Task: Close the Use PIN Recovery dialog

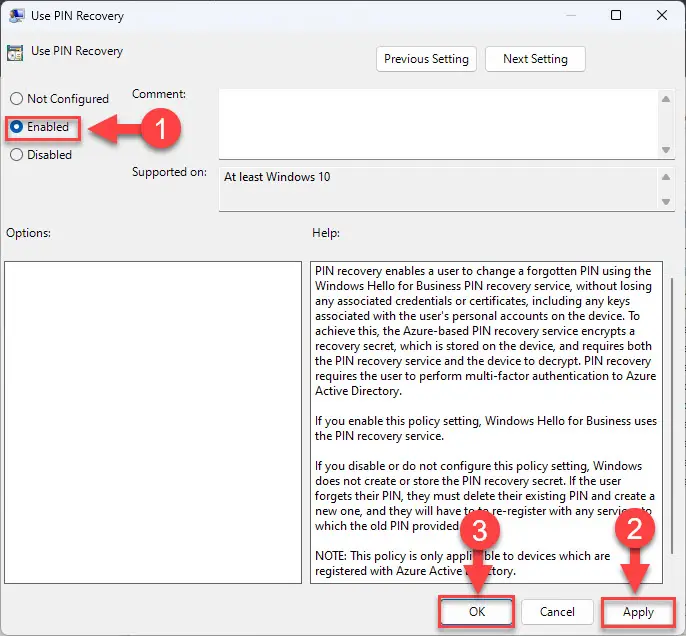Action: (x=661, y=16)
